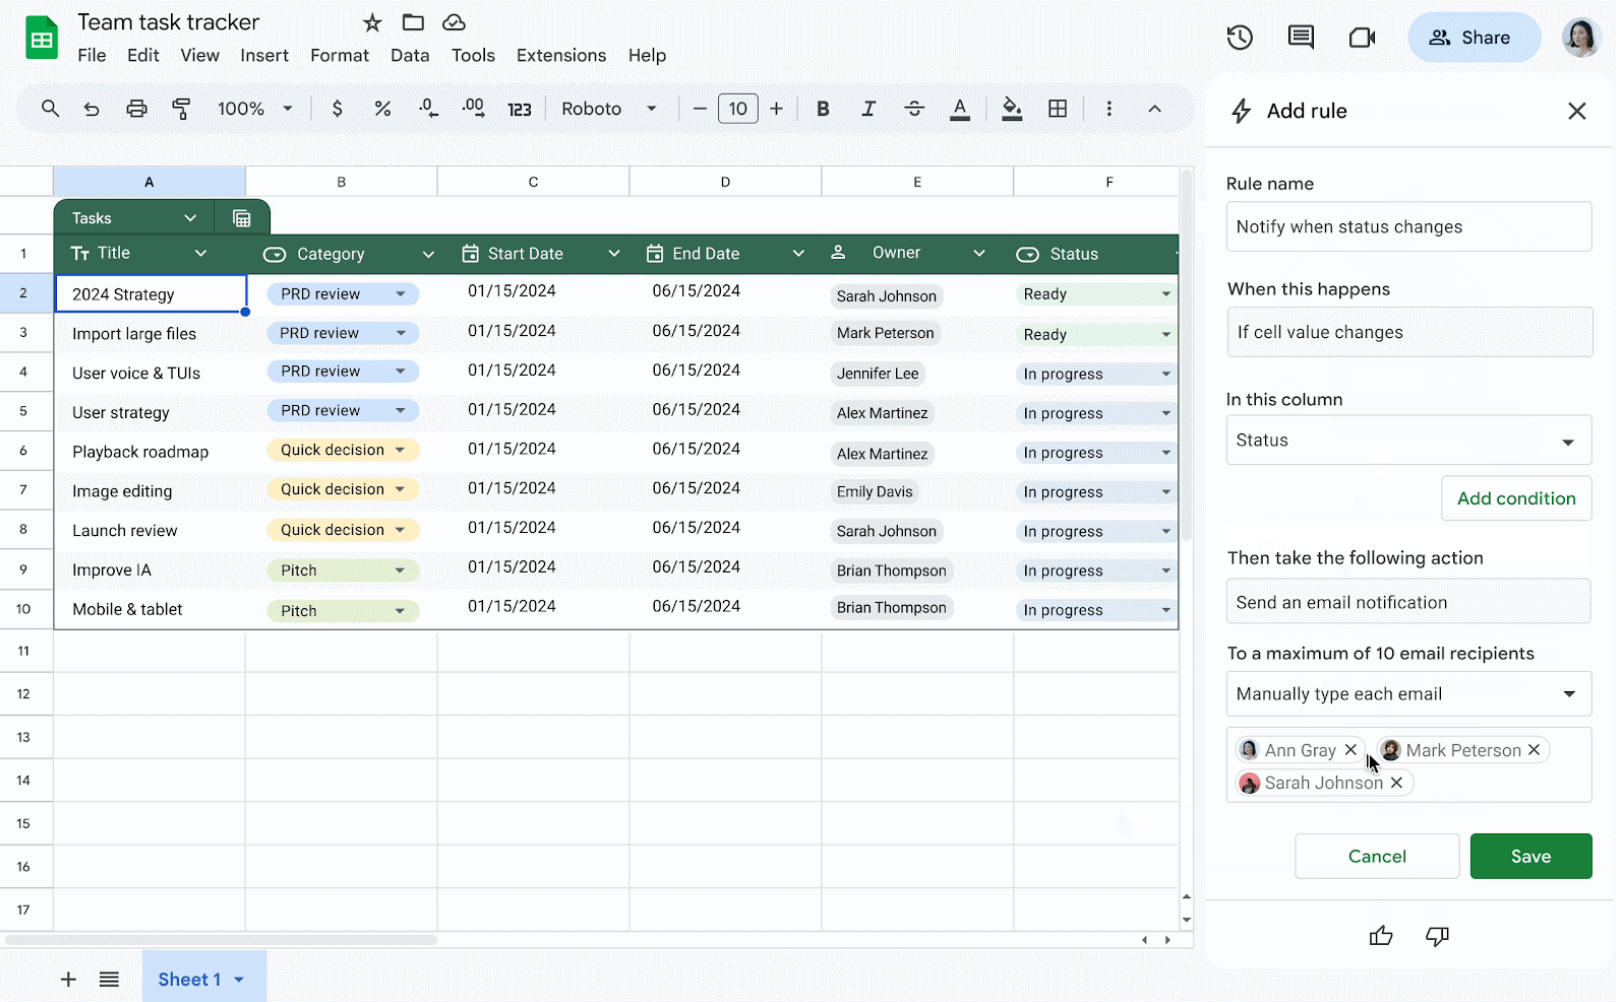Edit the Rule name field
This screenshot has width=1616, height=1002.
coord(1408,227)
